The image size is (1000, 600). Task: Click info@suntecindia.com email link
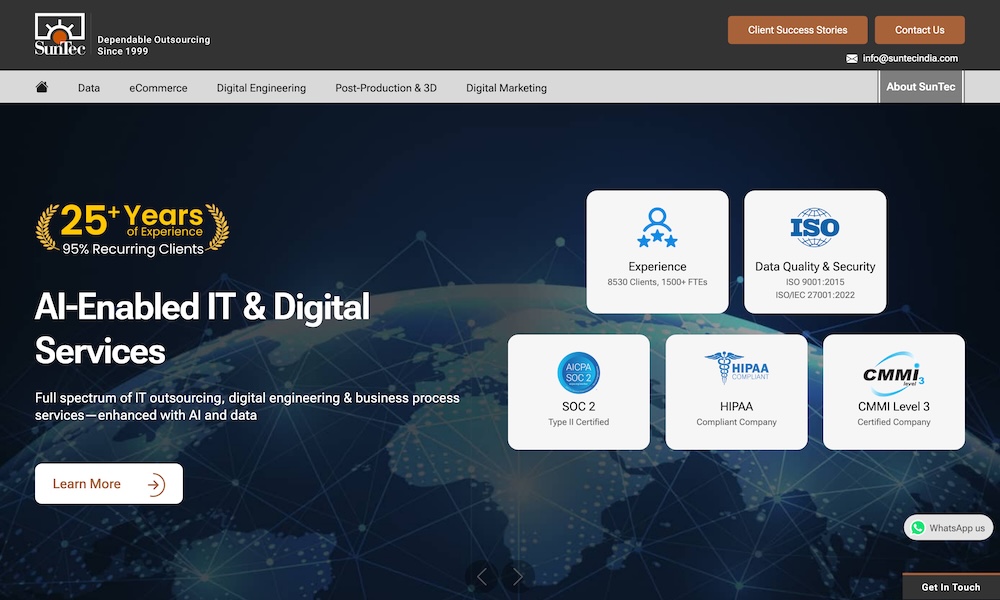[x=910, y=59]
